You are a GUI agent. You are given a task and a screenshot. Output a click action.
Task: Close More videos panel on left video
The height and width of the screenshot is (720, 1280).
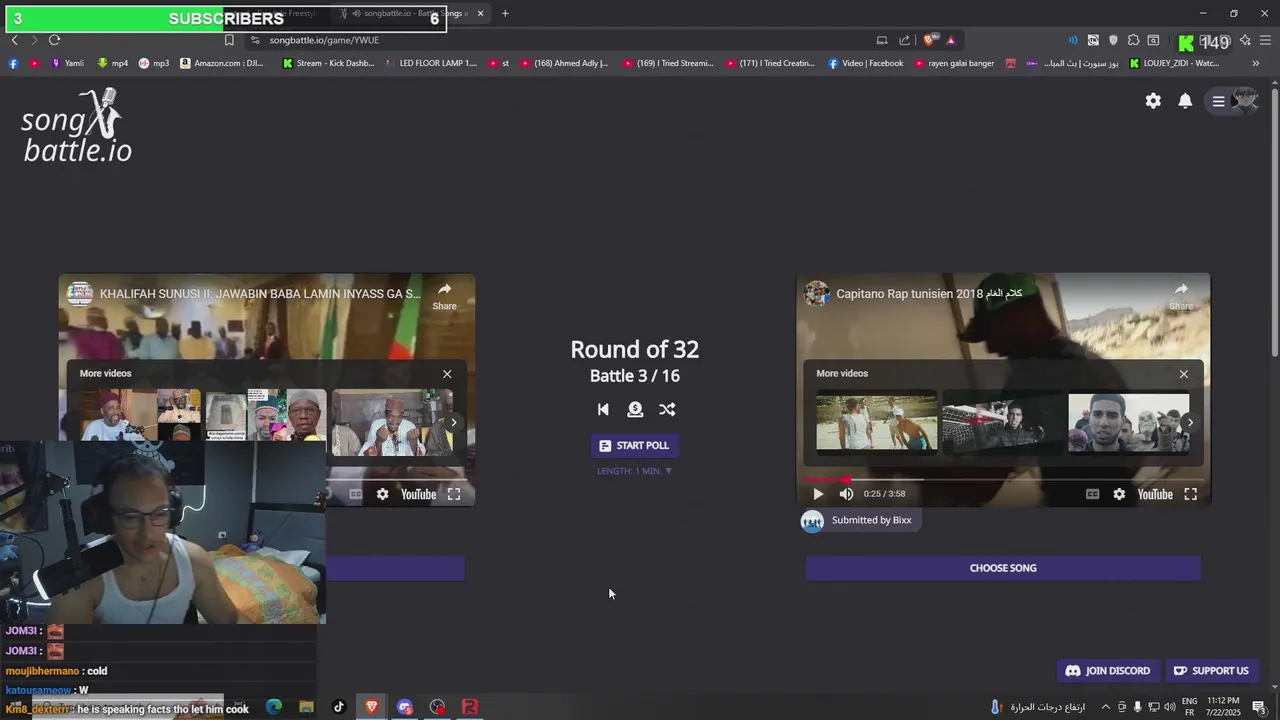click(447, 373)
